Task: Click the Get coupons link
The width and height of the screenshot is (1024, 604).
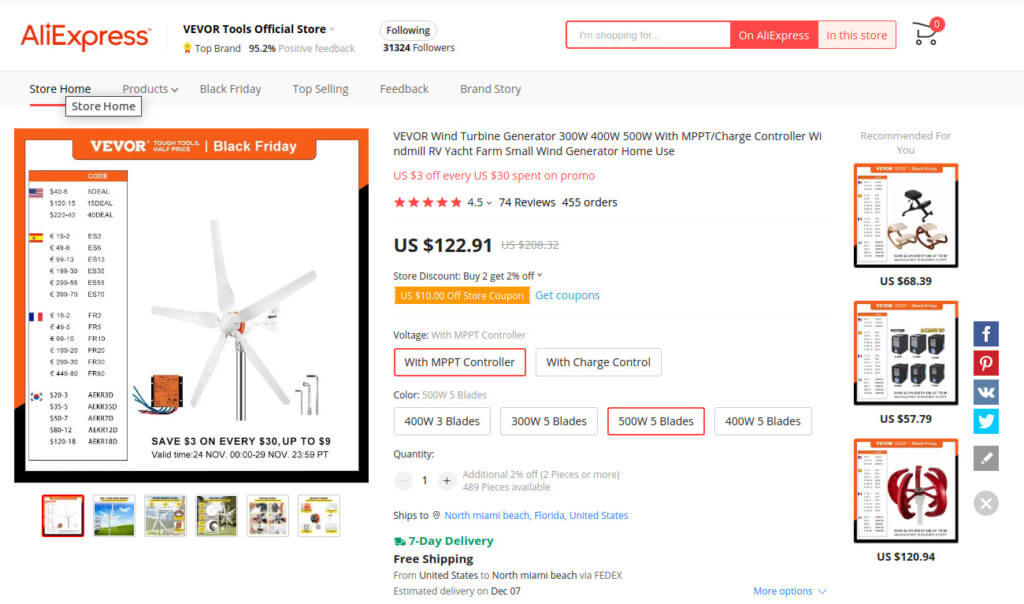Action: (x=567, y=295)
